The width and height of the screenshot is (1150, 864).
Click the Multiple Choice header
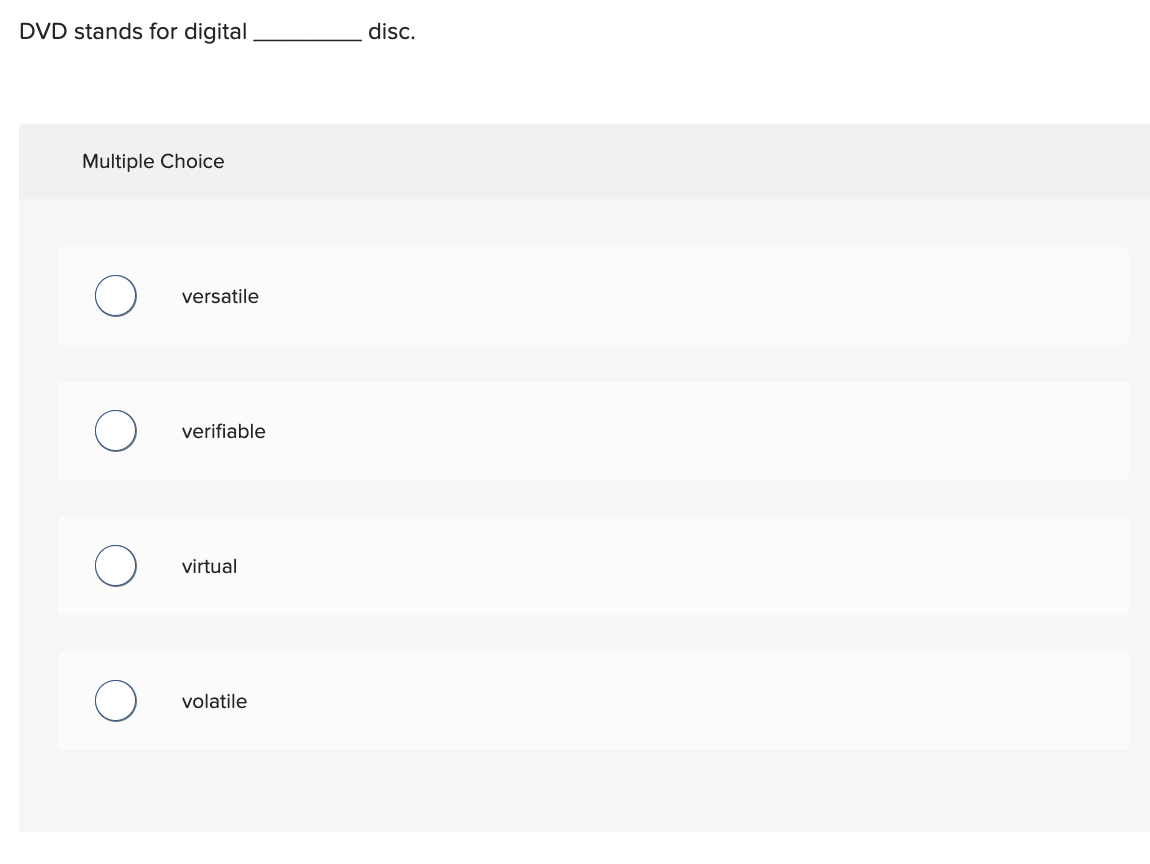pyautogui.click(x=153, y=161)
